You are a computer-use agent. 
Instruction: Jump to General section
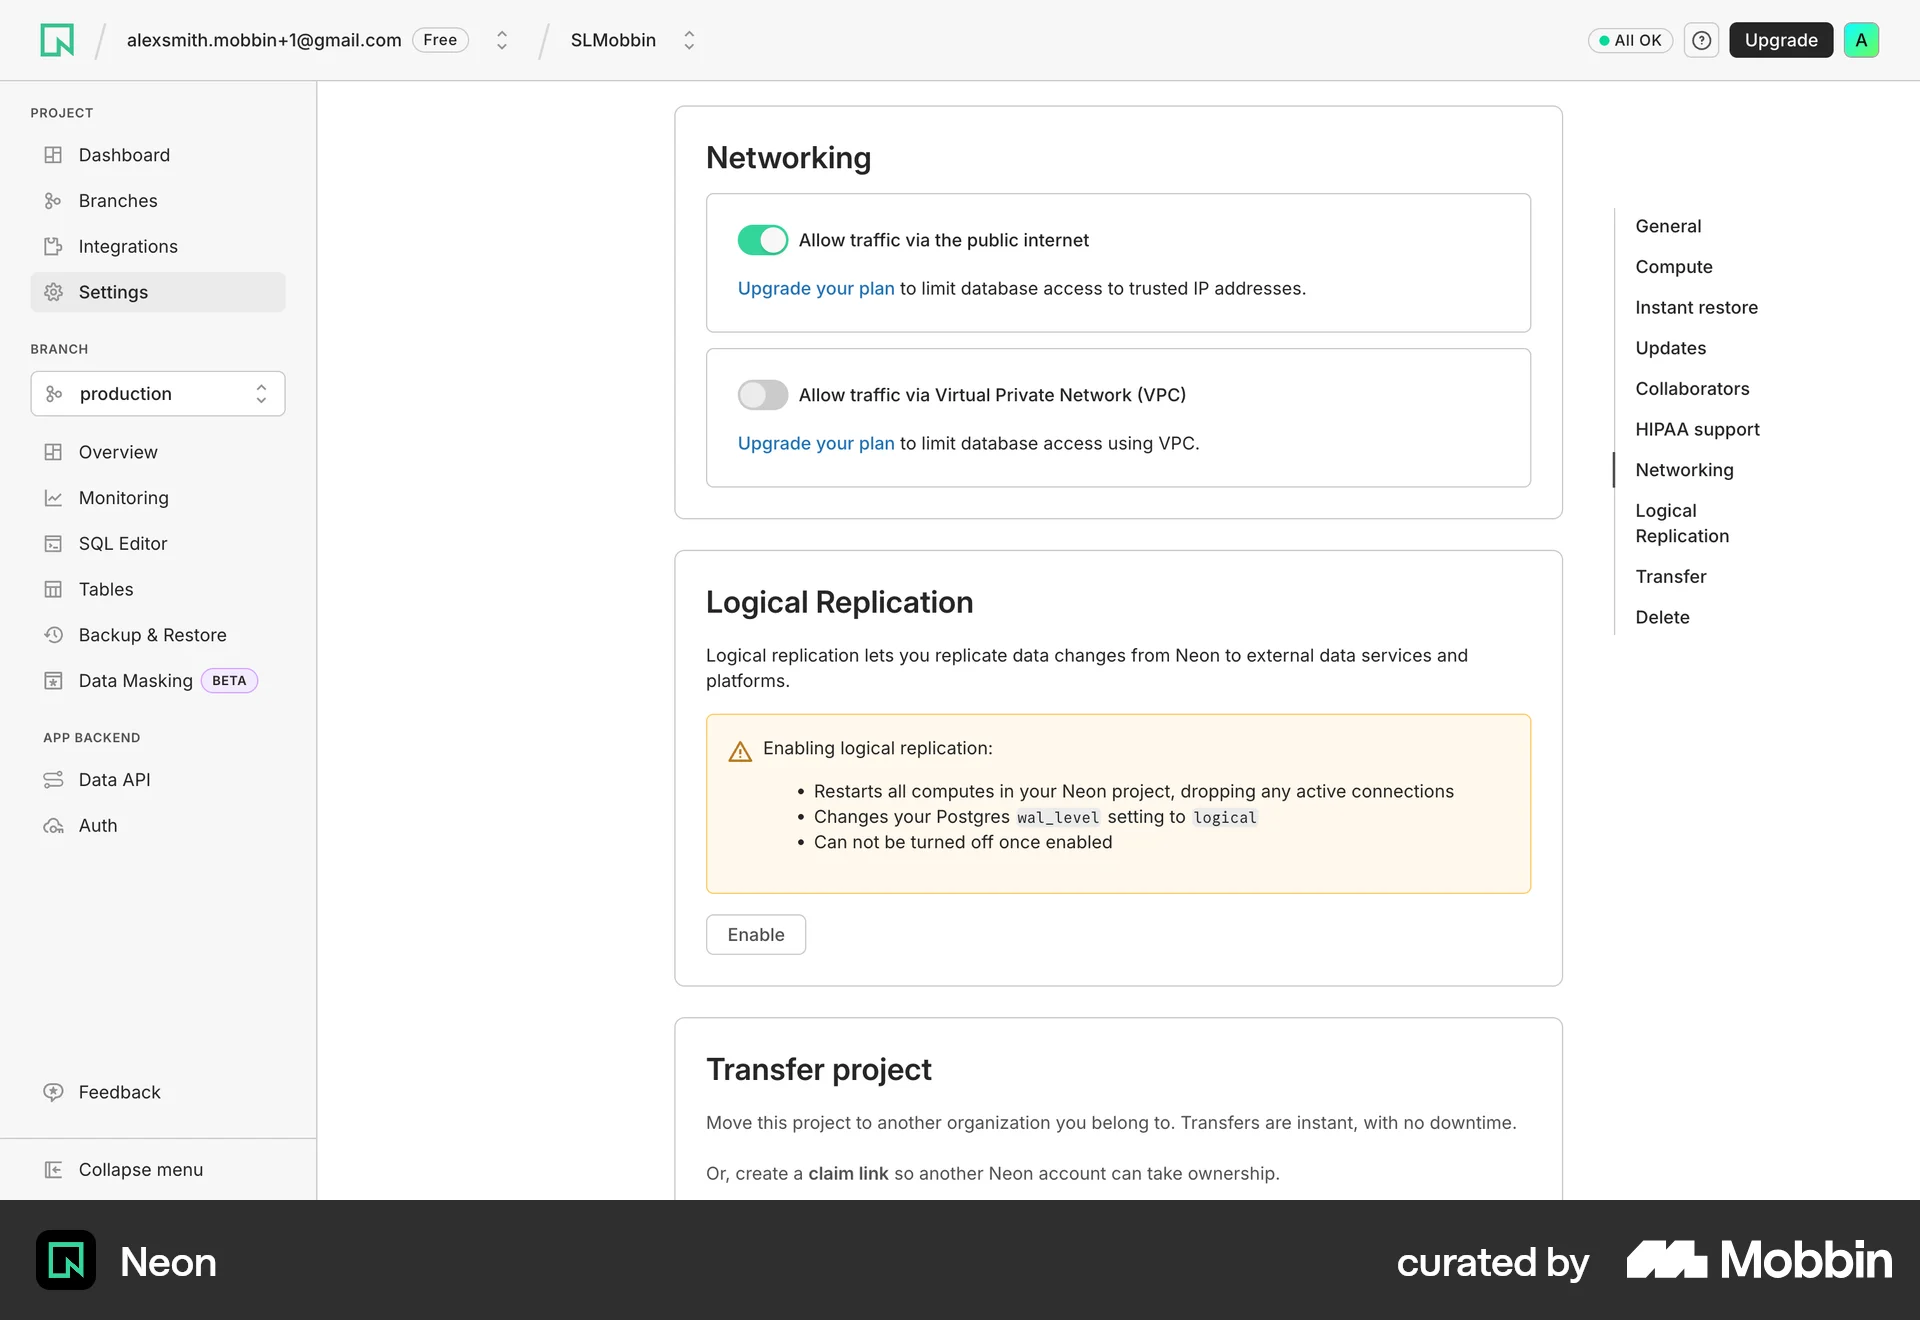point(1668,226)
